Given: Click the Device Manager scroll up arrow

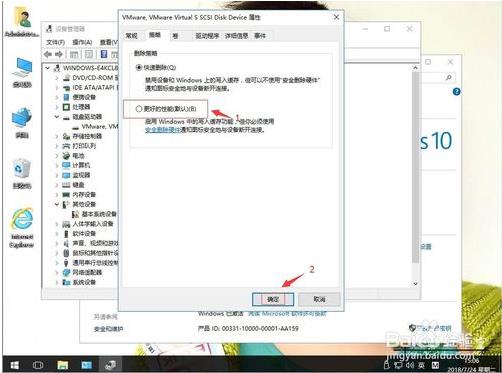Looking at the screenshot, I should coord(415,68).
